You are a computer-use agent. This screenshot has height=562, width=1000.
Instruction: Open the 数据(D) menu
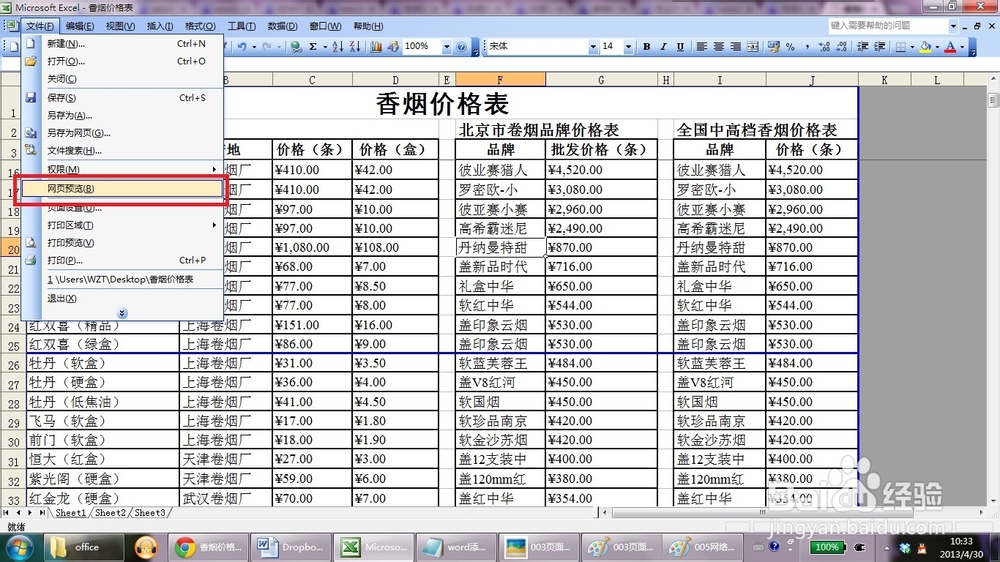point(283,26)
